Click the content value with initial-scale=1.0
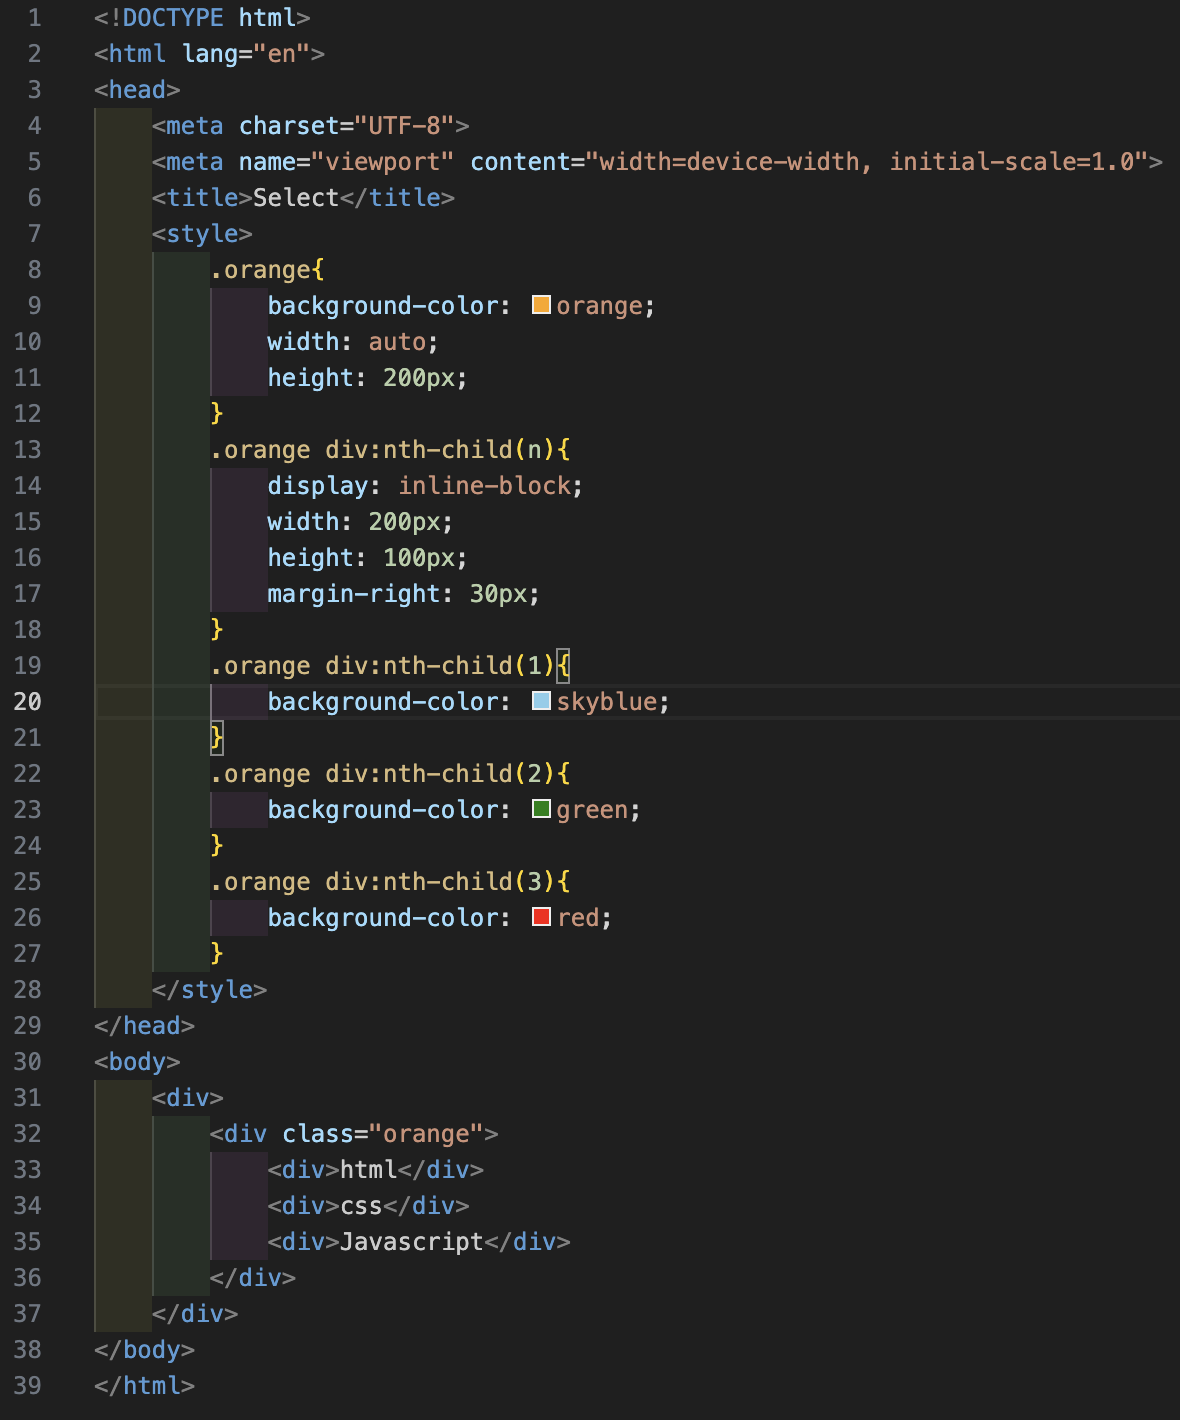Image resolution: width=1180 pixels, height=1420 pixels. coord(867,162)
